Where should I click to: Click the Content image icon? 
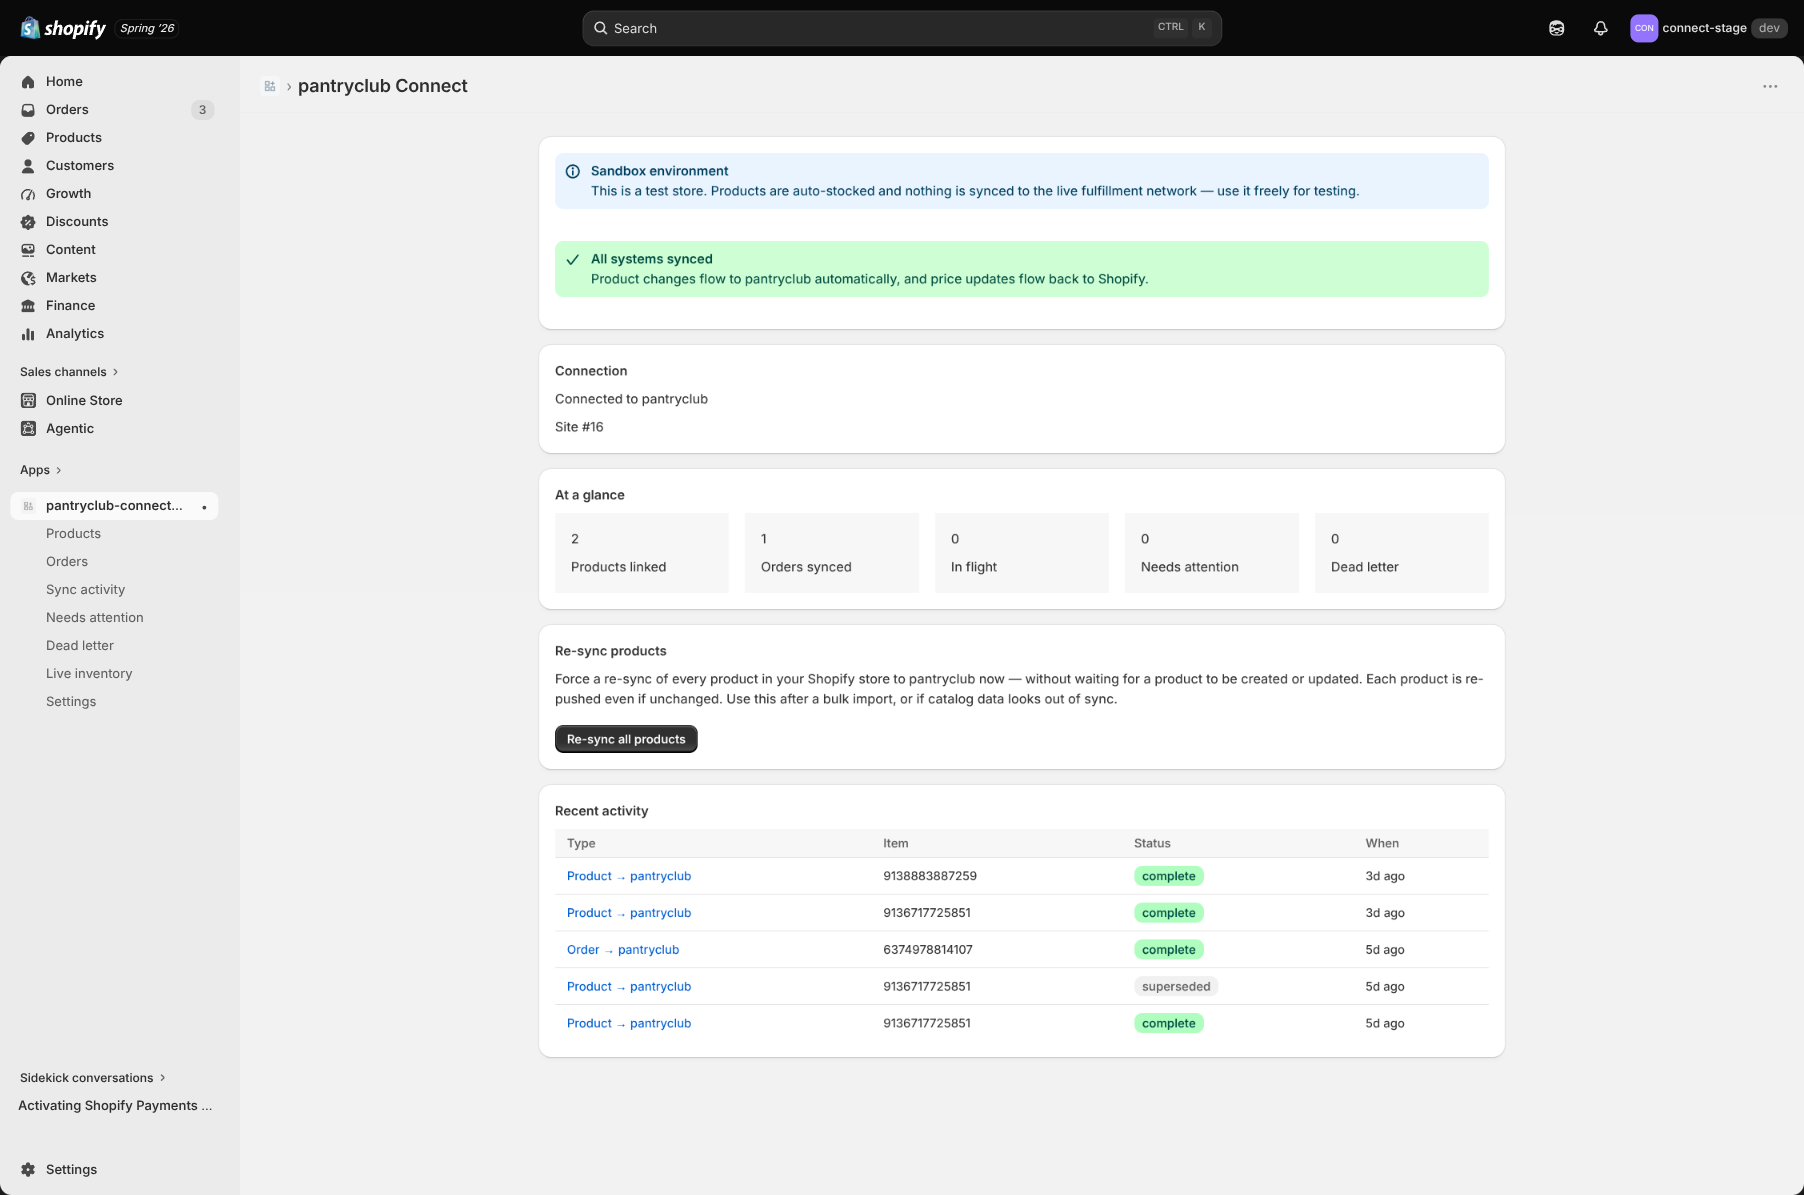[28, 250]
